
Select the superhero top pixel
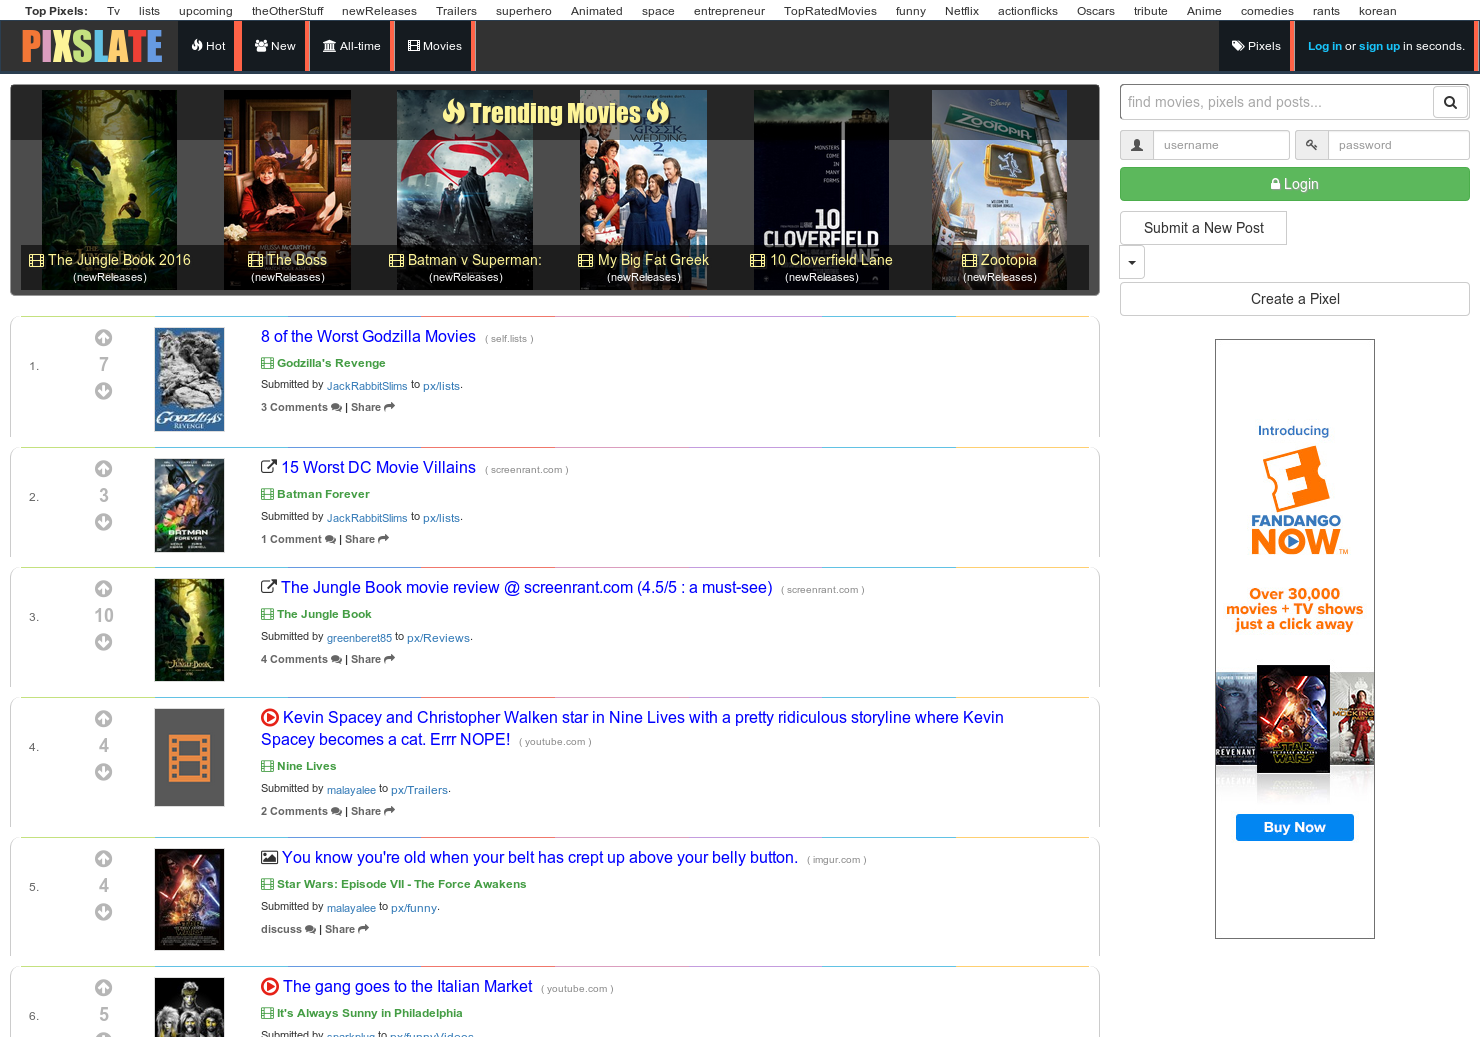coord(524,11)
